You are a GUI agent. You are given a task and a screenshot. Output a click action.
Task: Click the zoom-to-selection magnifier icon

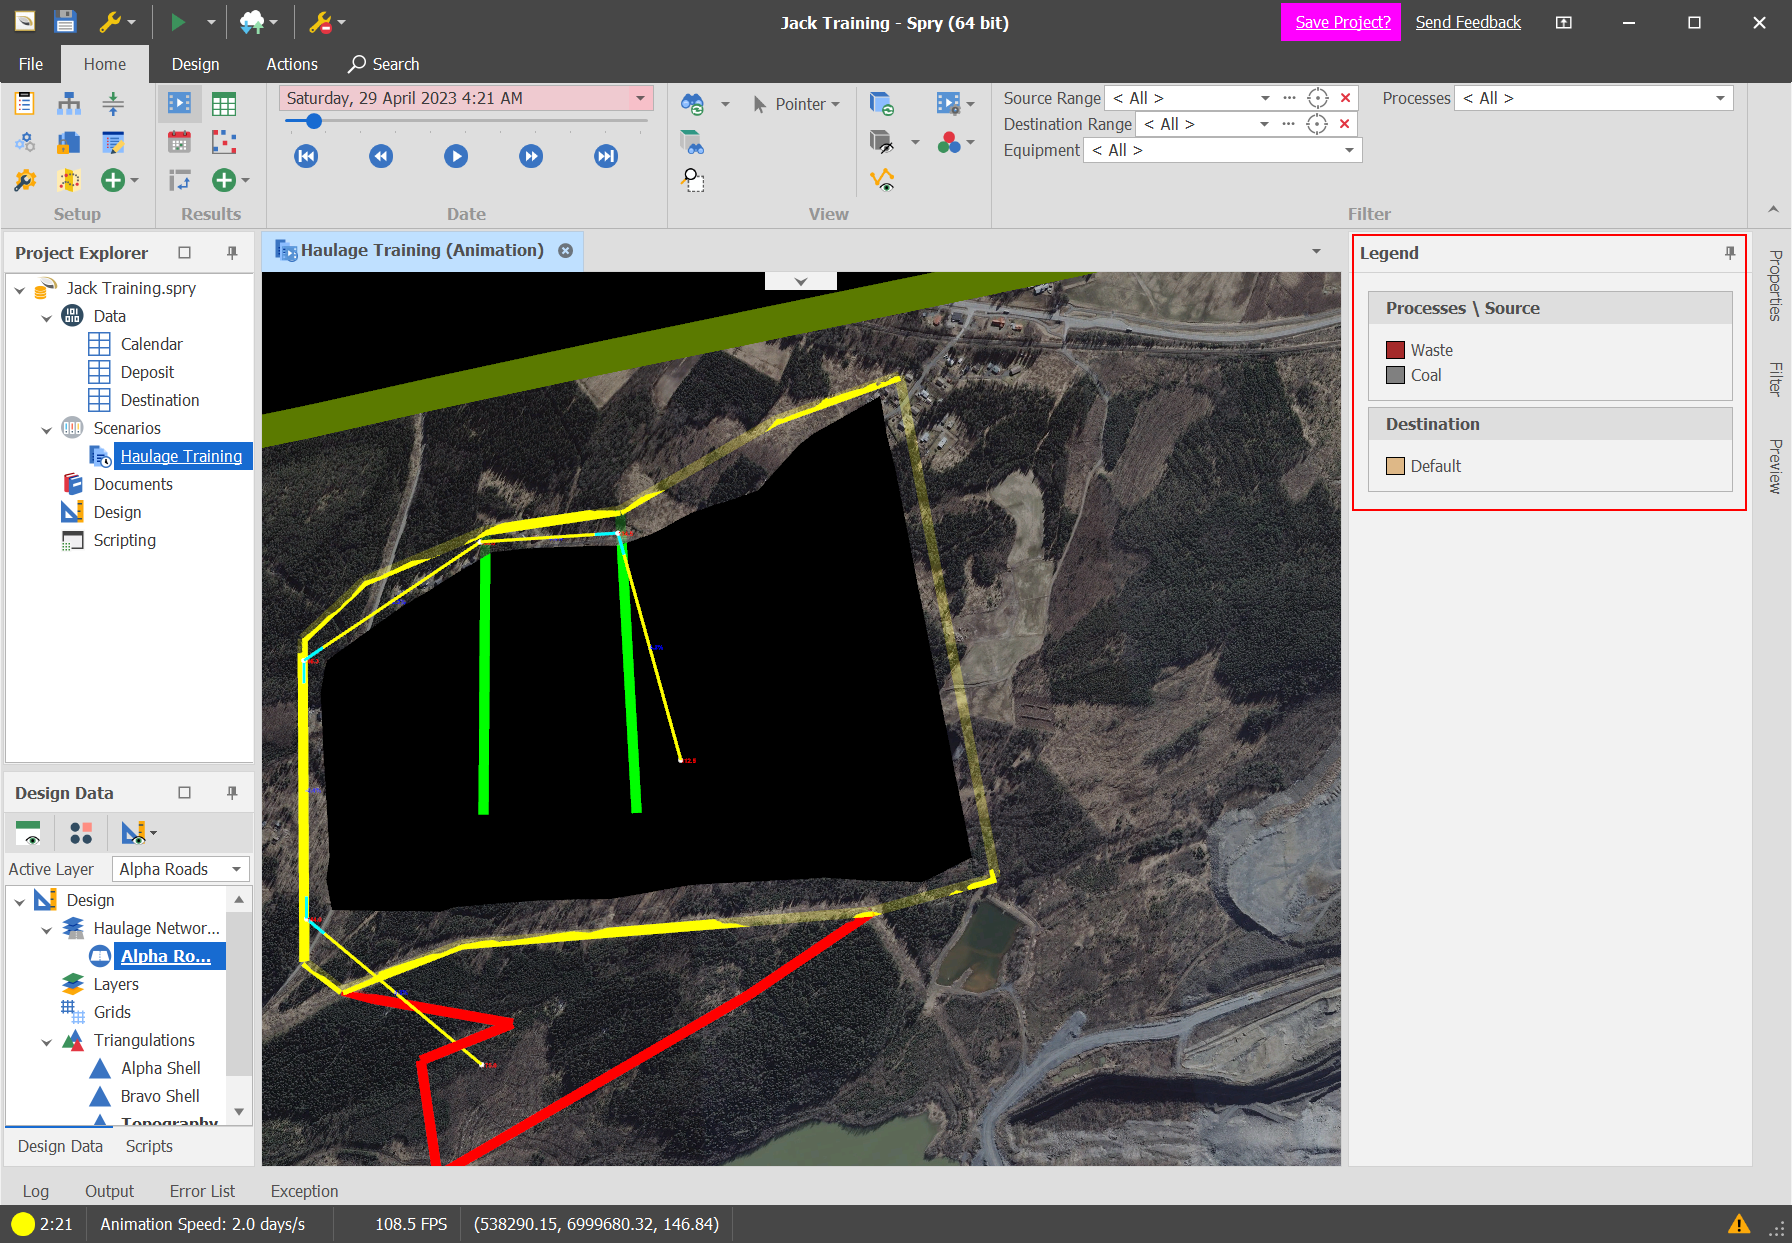point(693,180)
